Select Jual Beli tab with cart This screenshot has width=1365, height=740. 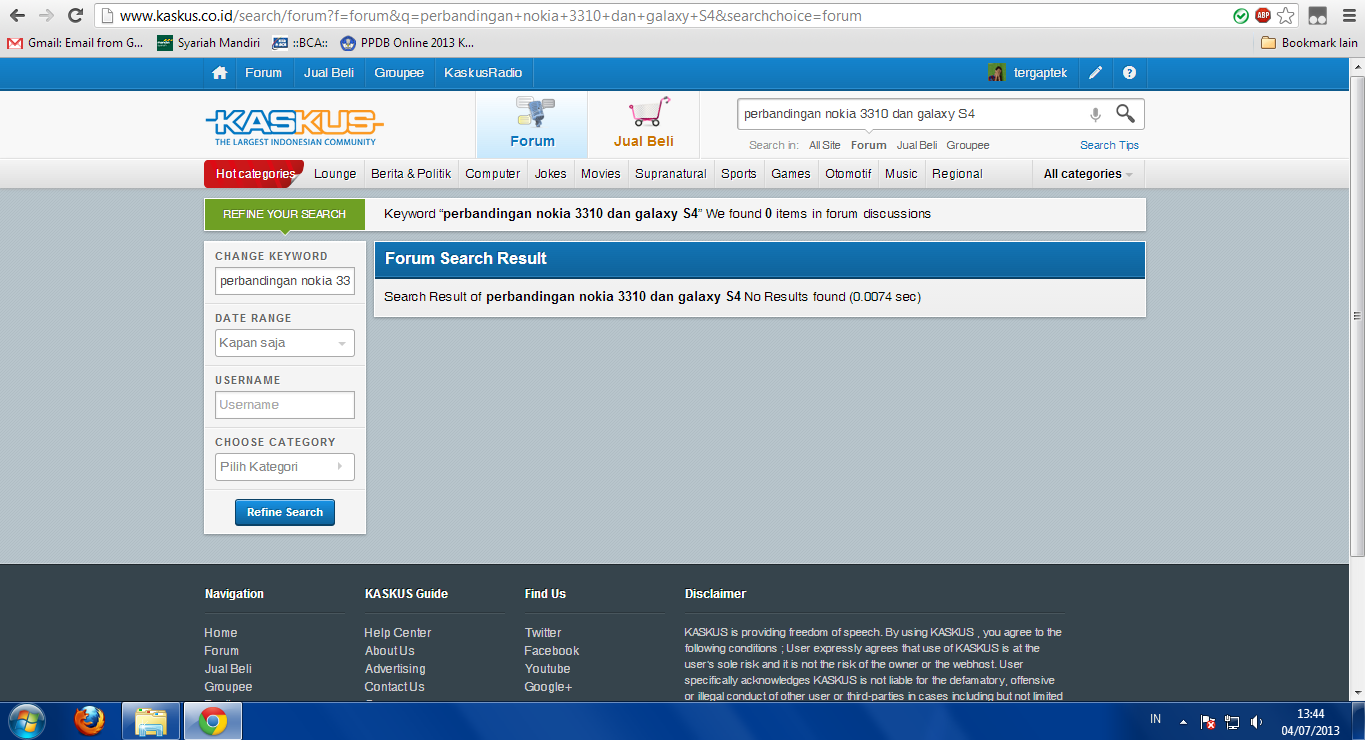click(x=644, y=124)
